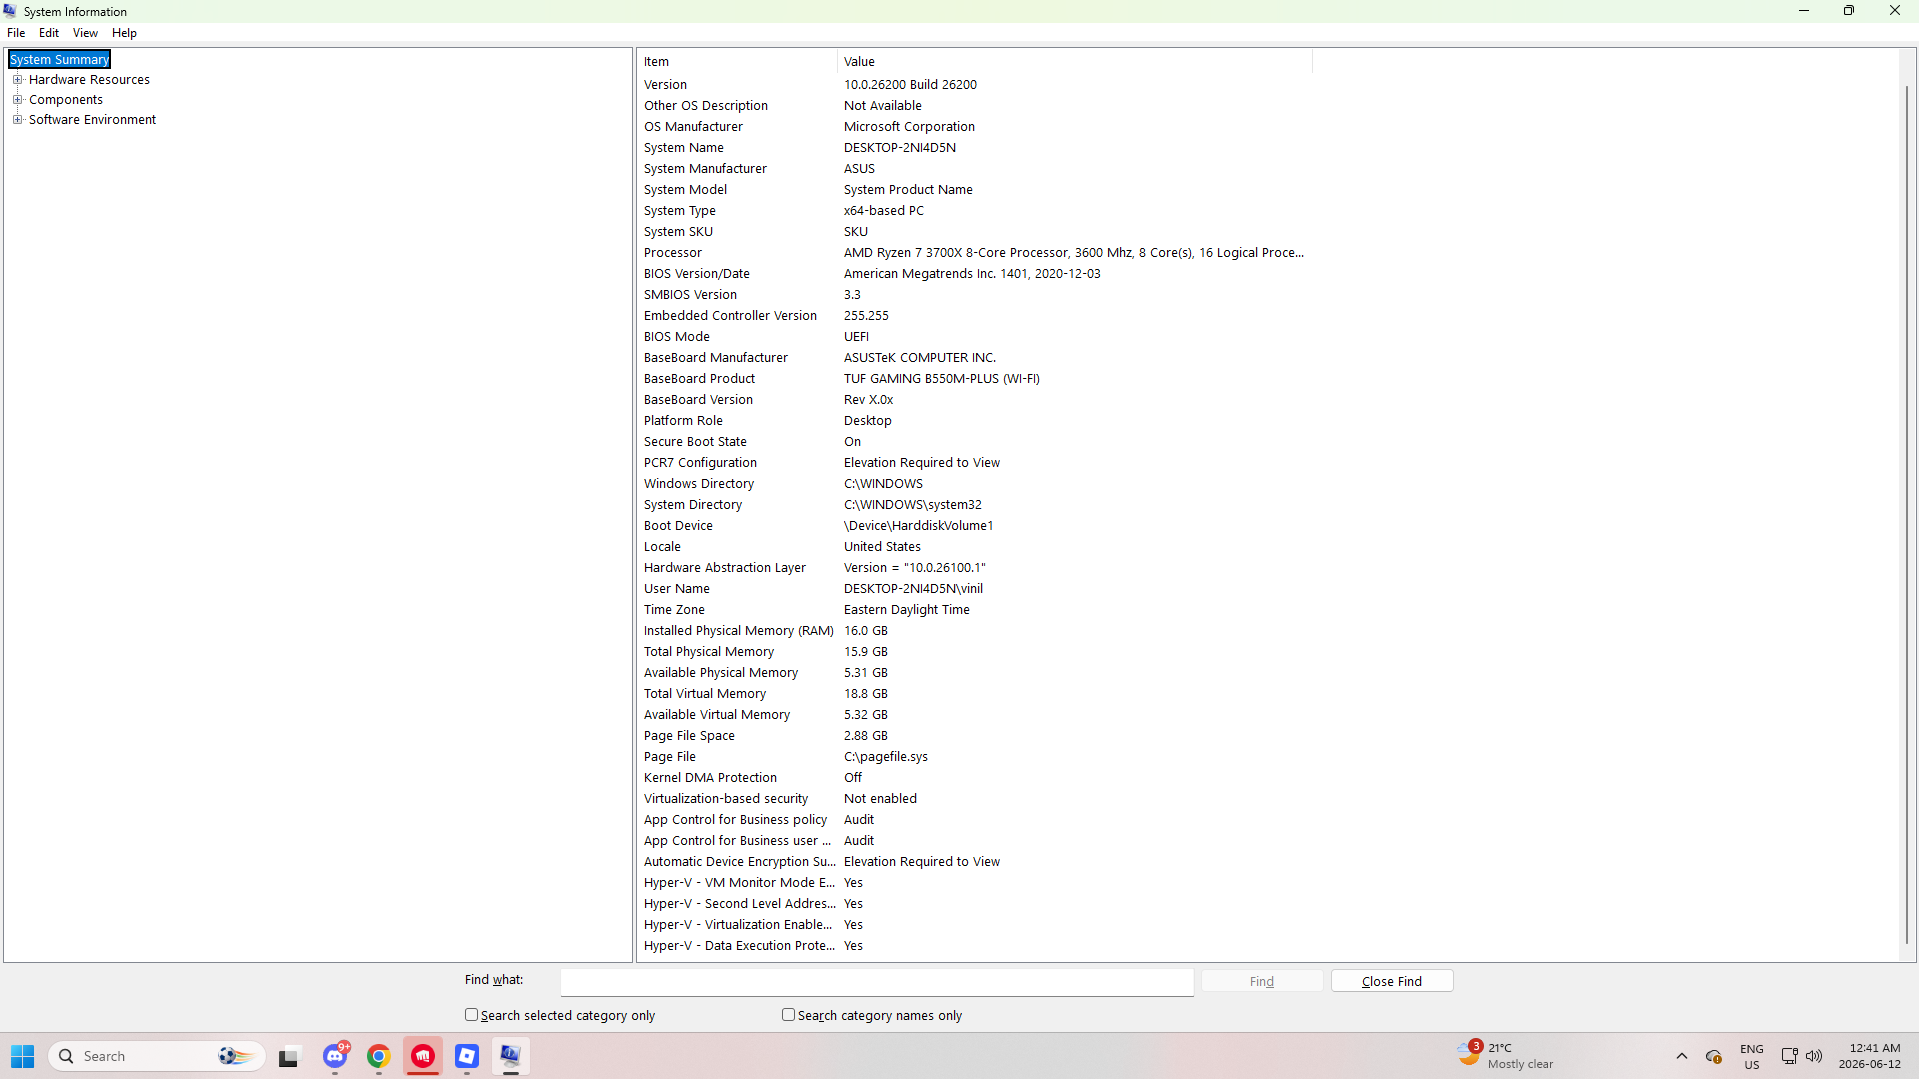Open the red app icon on the taskbar
This screenshot has width=1919, height=1079.
click(x=423, y=1056)
